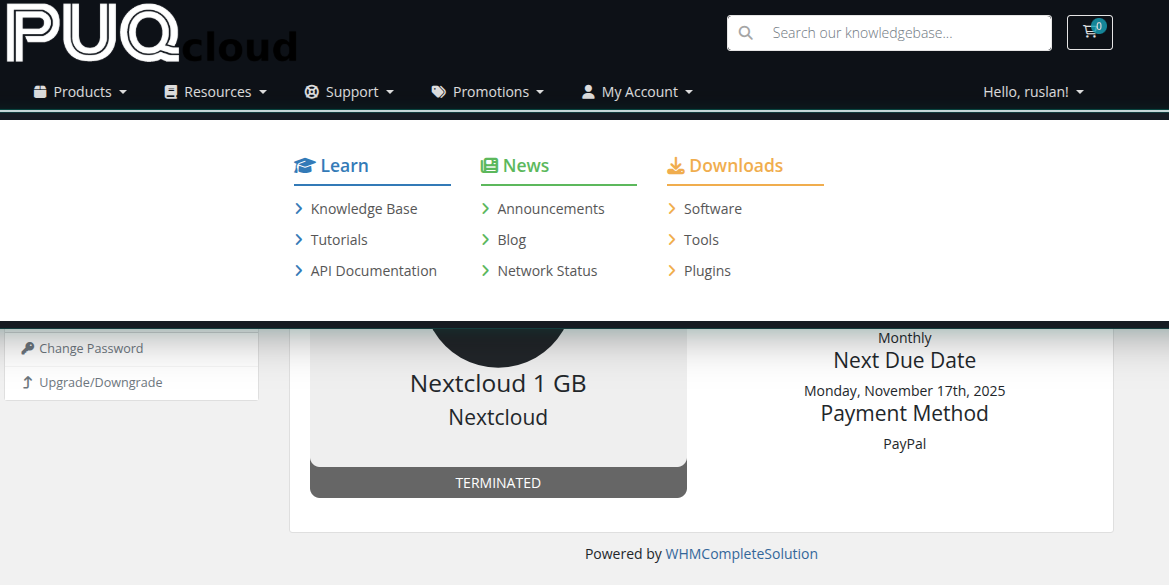The height and width of the screenshot is (585, 1169).
Task: Go to Network Status page
Action: point(547,271)
